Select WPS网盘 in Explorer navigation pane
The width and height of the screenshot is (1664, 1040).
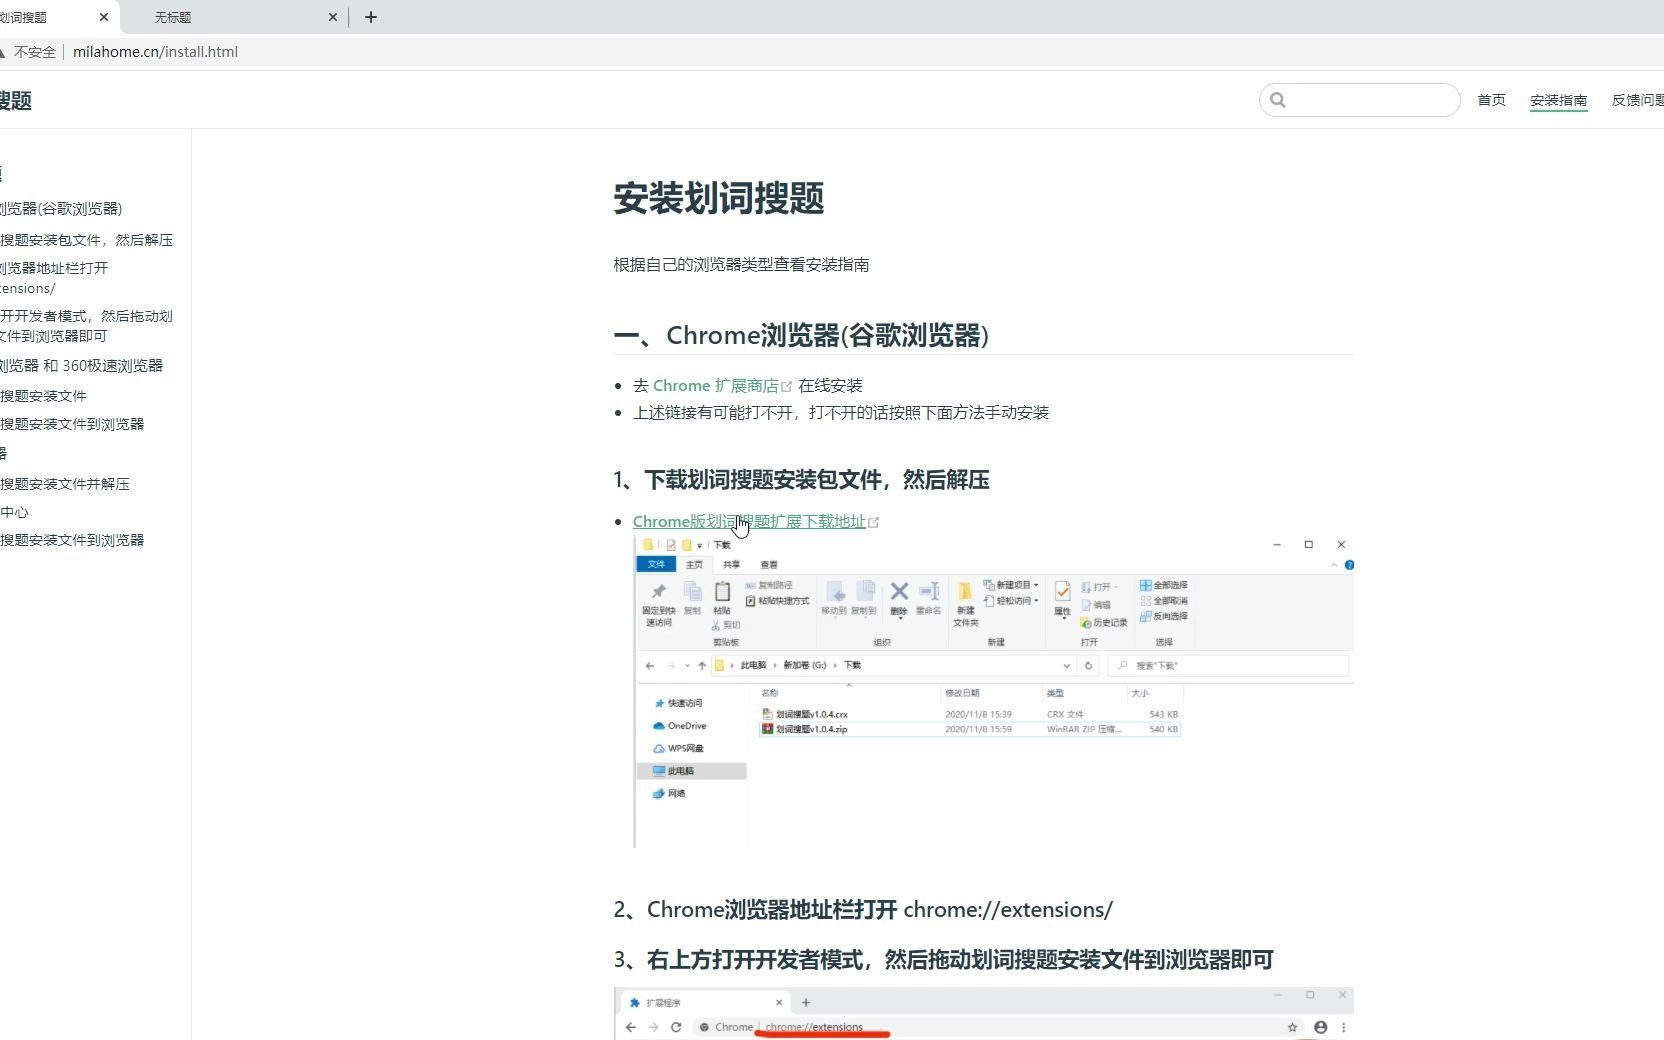pos(679,748)
